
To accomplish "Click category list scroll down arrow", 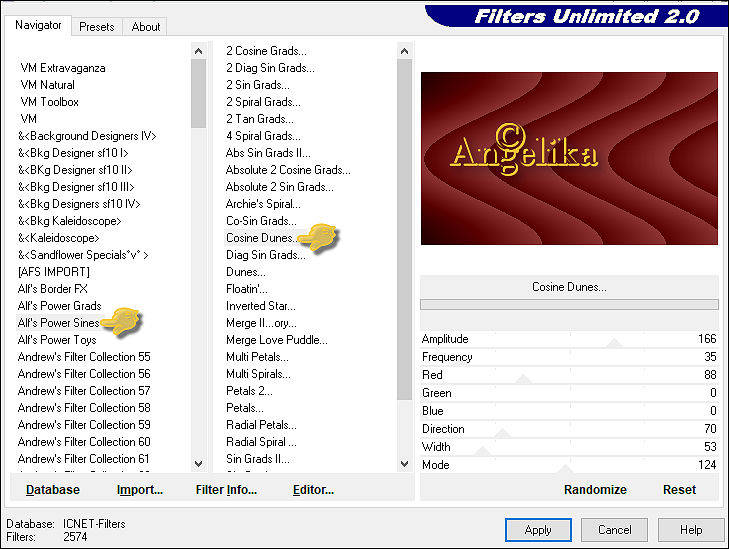I will pyautogui.click(x=199, y=463).
